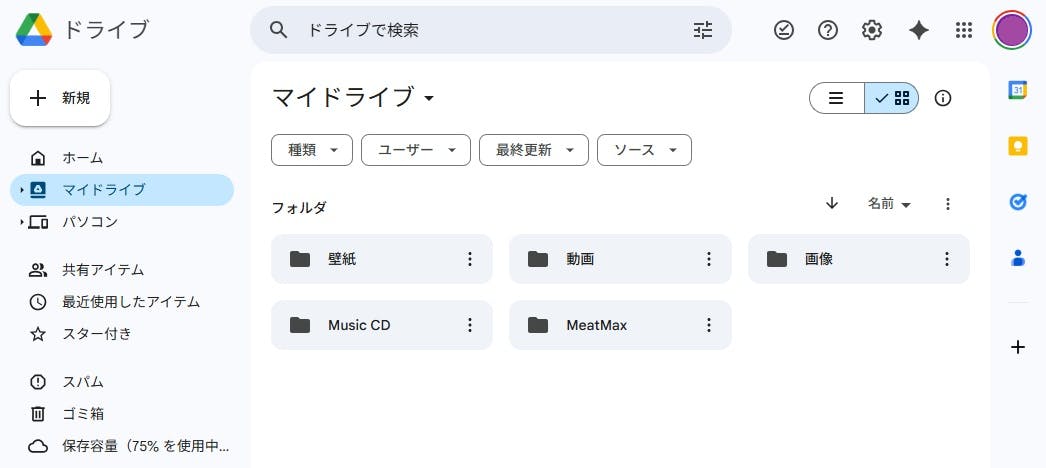Open Google Tasks side panel icon

pyautogui.click(x=1018, y=202)
